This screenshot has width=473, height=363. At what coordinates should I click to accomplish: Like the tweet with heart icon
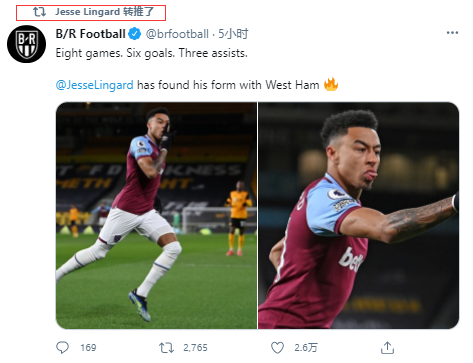pyautogui.click(x=277, y=348)
